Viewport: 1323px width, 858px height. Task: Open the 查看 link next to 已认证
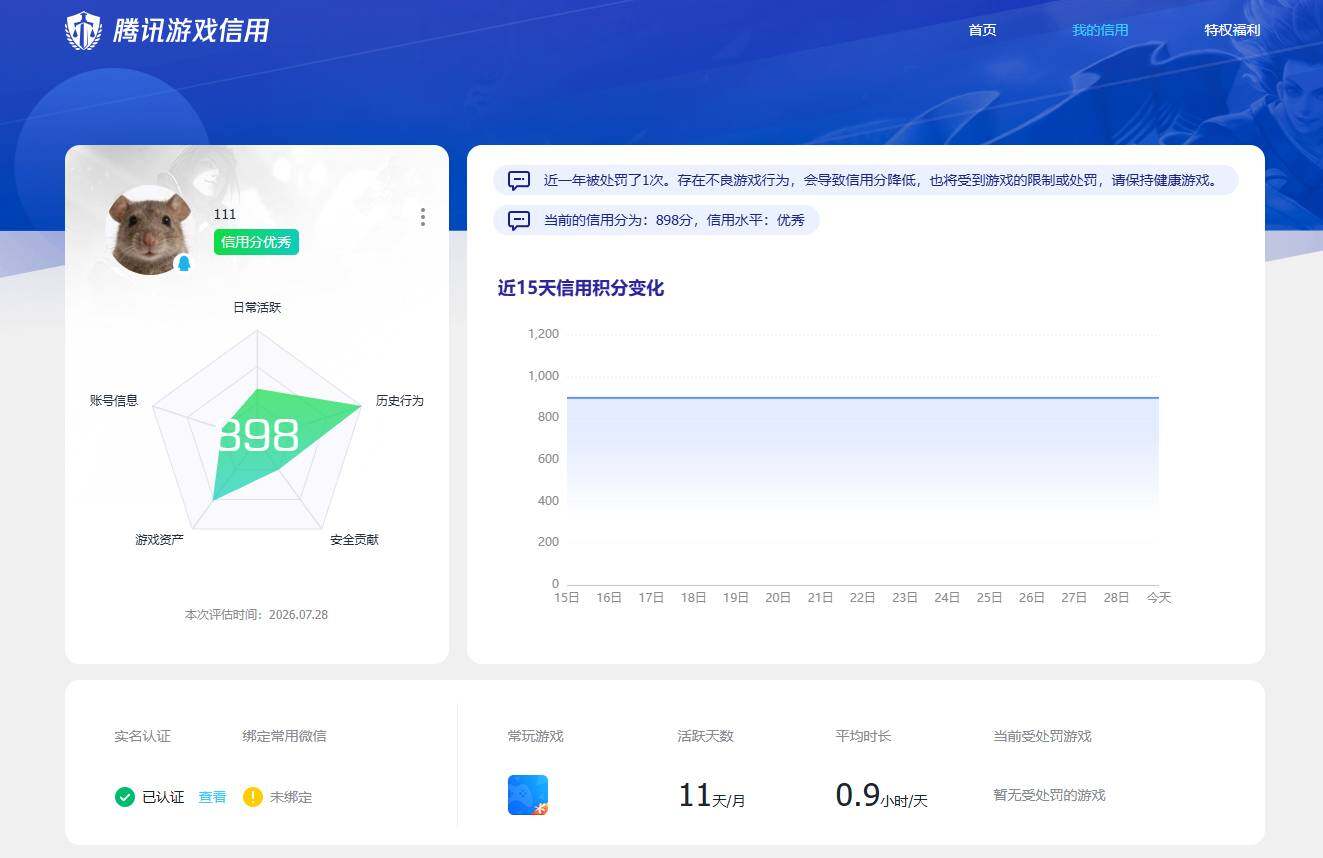point(212,798)
